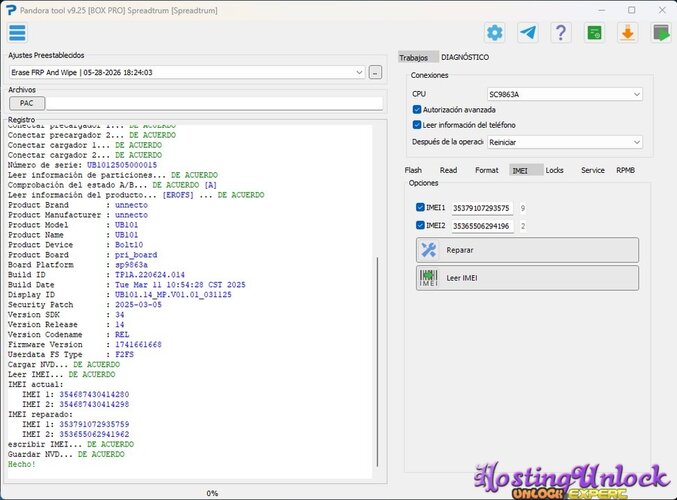Click the Pandora app logo in the title bar

tap(11, 10)
